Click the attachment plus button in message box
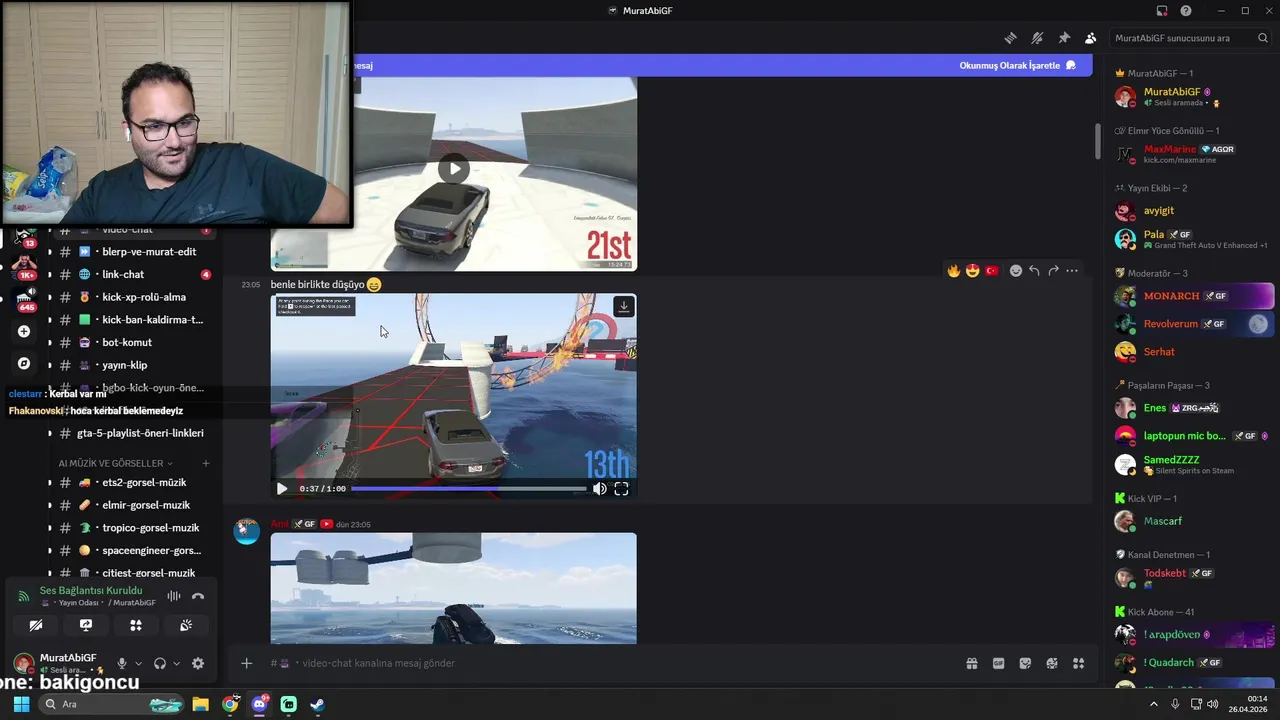The image size is (1280, 720). click(x=246, y=663)
